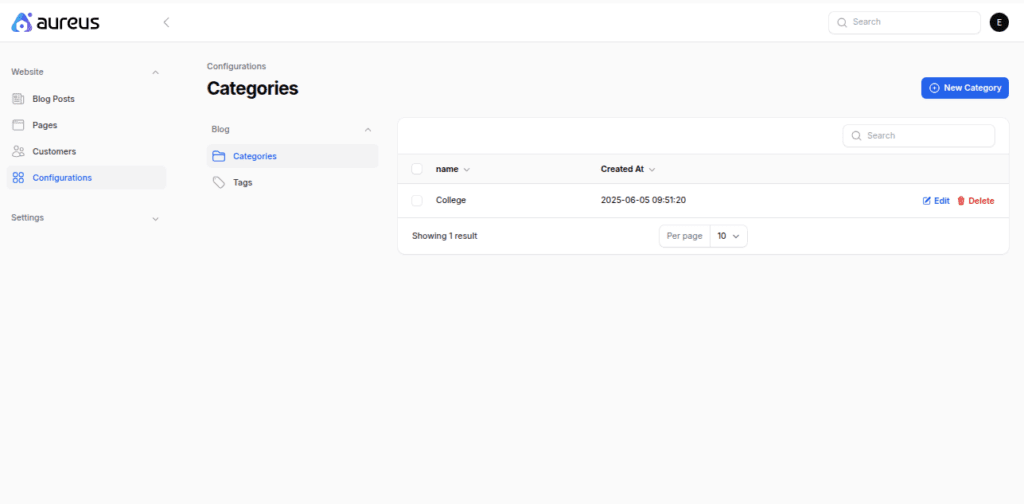The width and height of the screenshot is (1024, 504).
Task: Click the Blog Posts newspaper icon
Action: coord(18,99)
